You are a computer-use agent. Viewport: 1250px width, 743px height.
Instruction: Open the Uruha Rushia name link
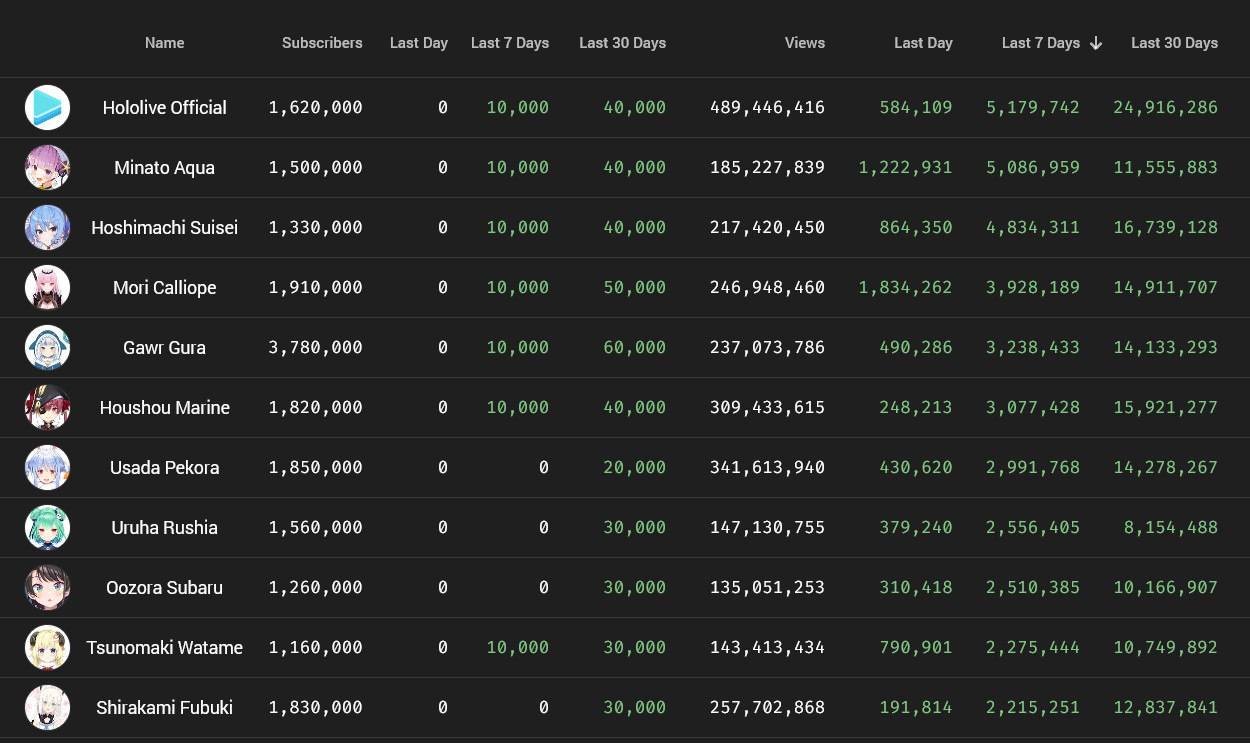pyautogui.click(x=165, y=527)
